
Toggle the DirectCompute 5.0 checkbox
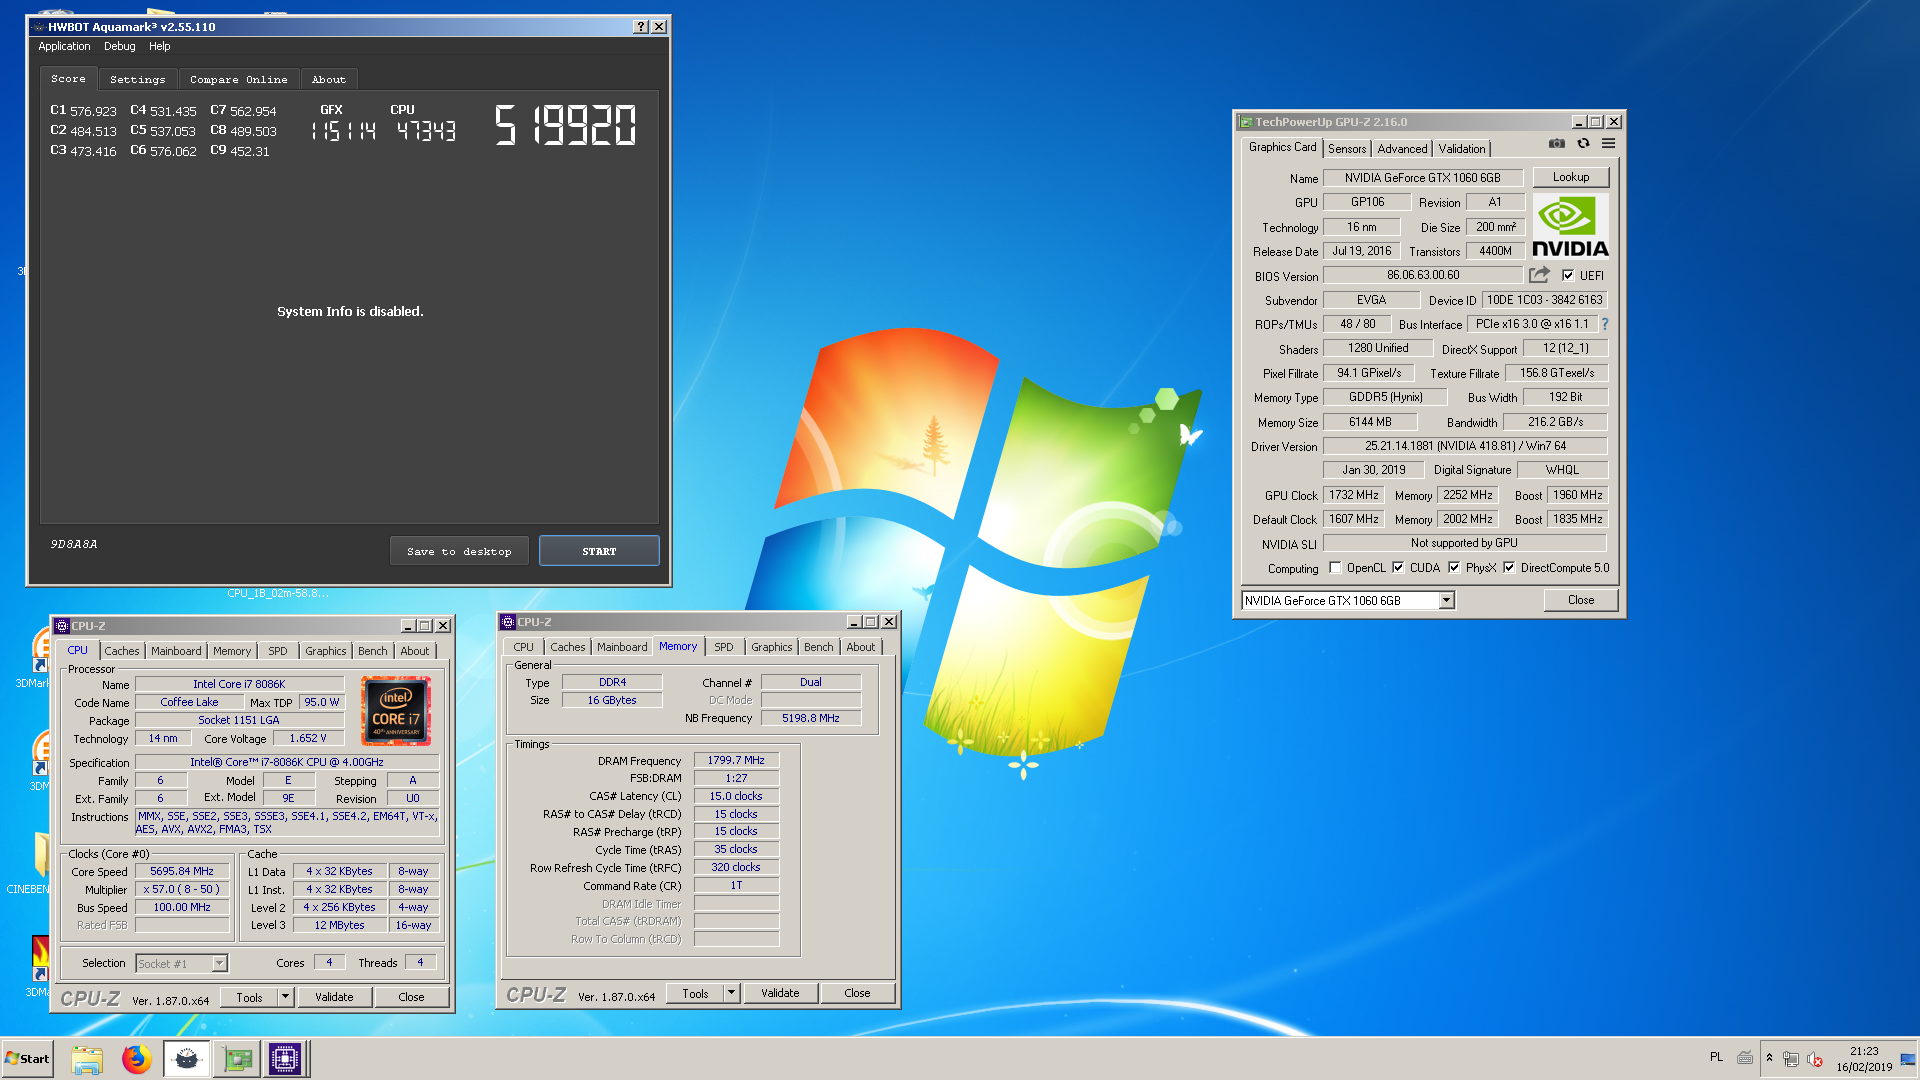1509,568
